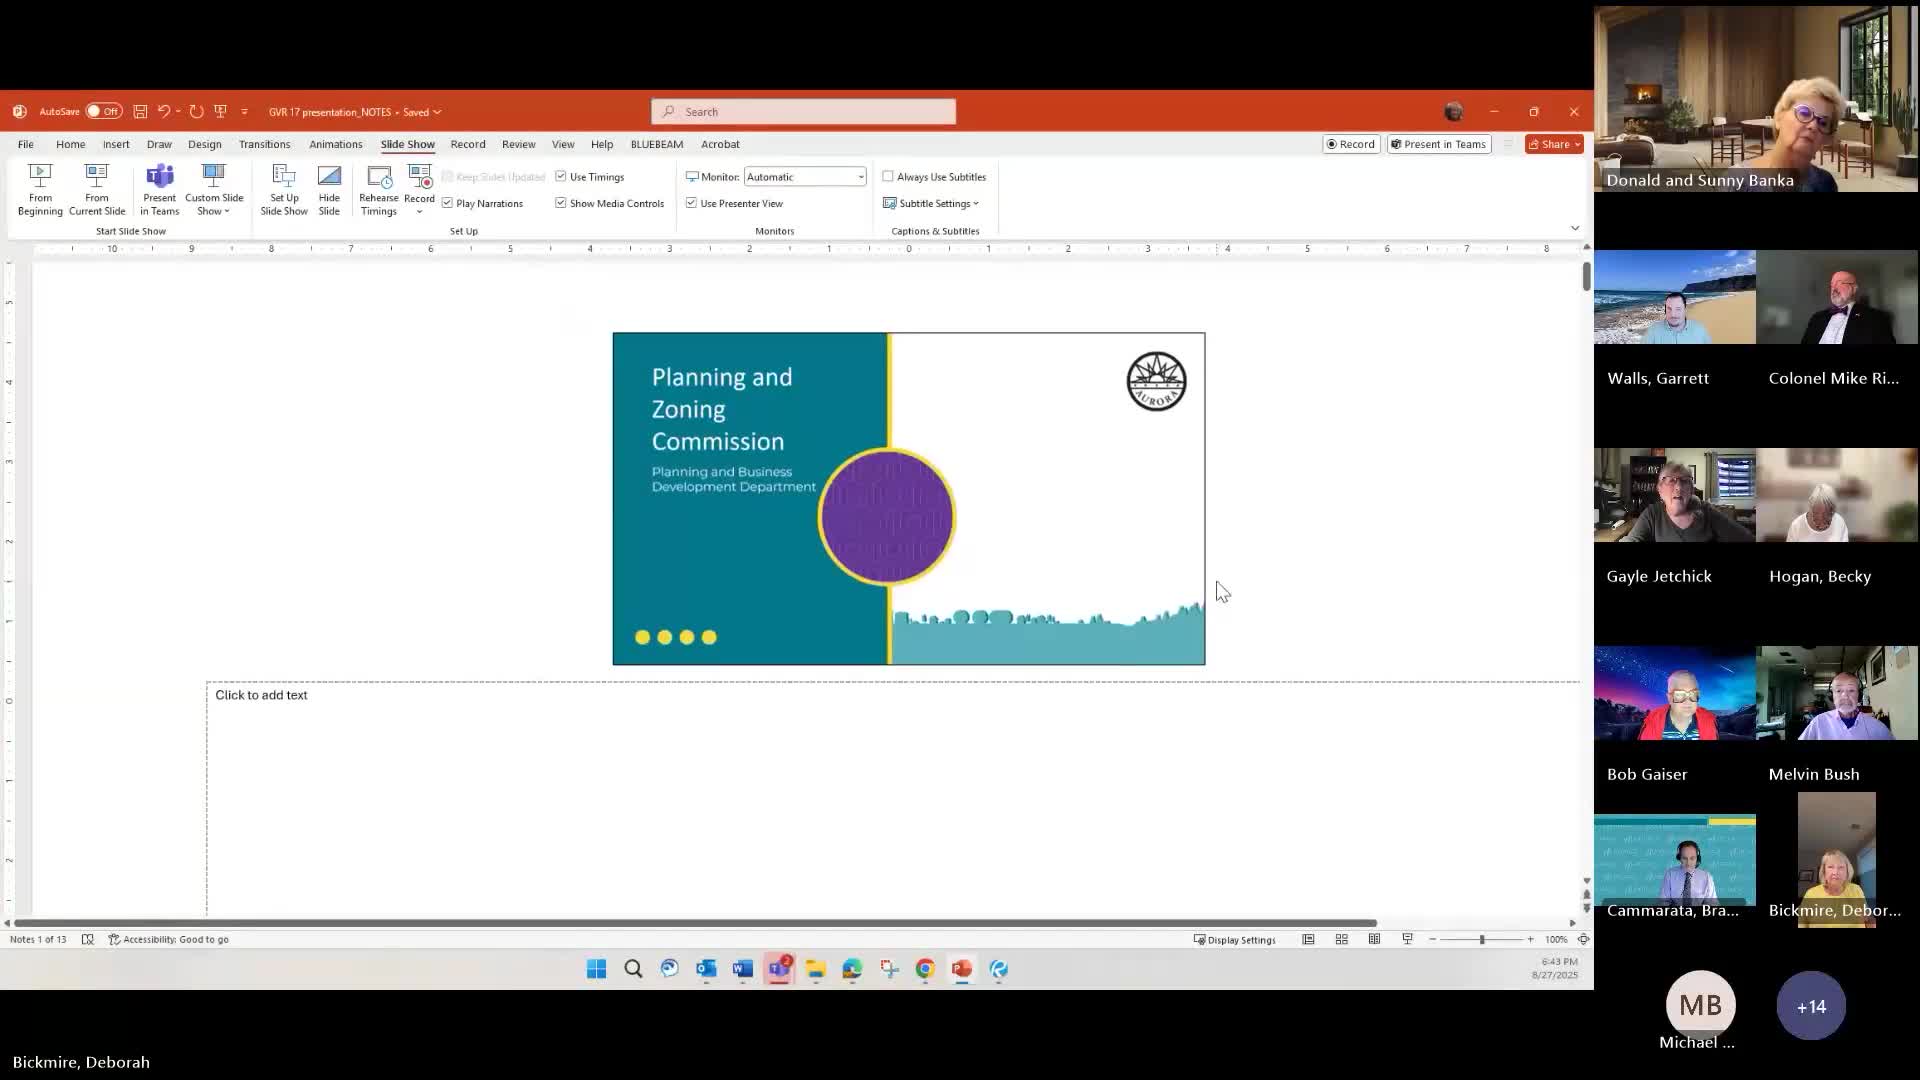The image size is (1920, 1080).
Task: Toggle AutoSave switch
Action: [x=103, y=111]
